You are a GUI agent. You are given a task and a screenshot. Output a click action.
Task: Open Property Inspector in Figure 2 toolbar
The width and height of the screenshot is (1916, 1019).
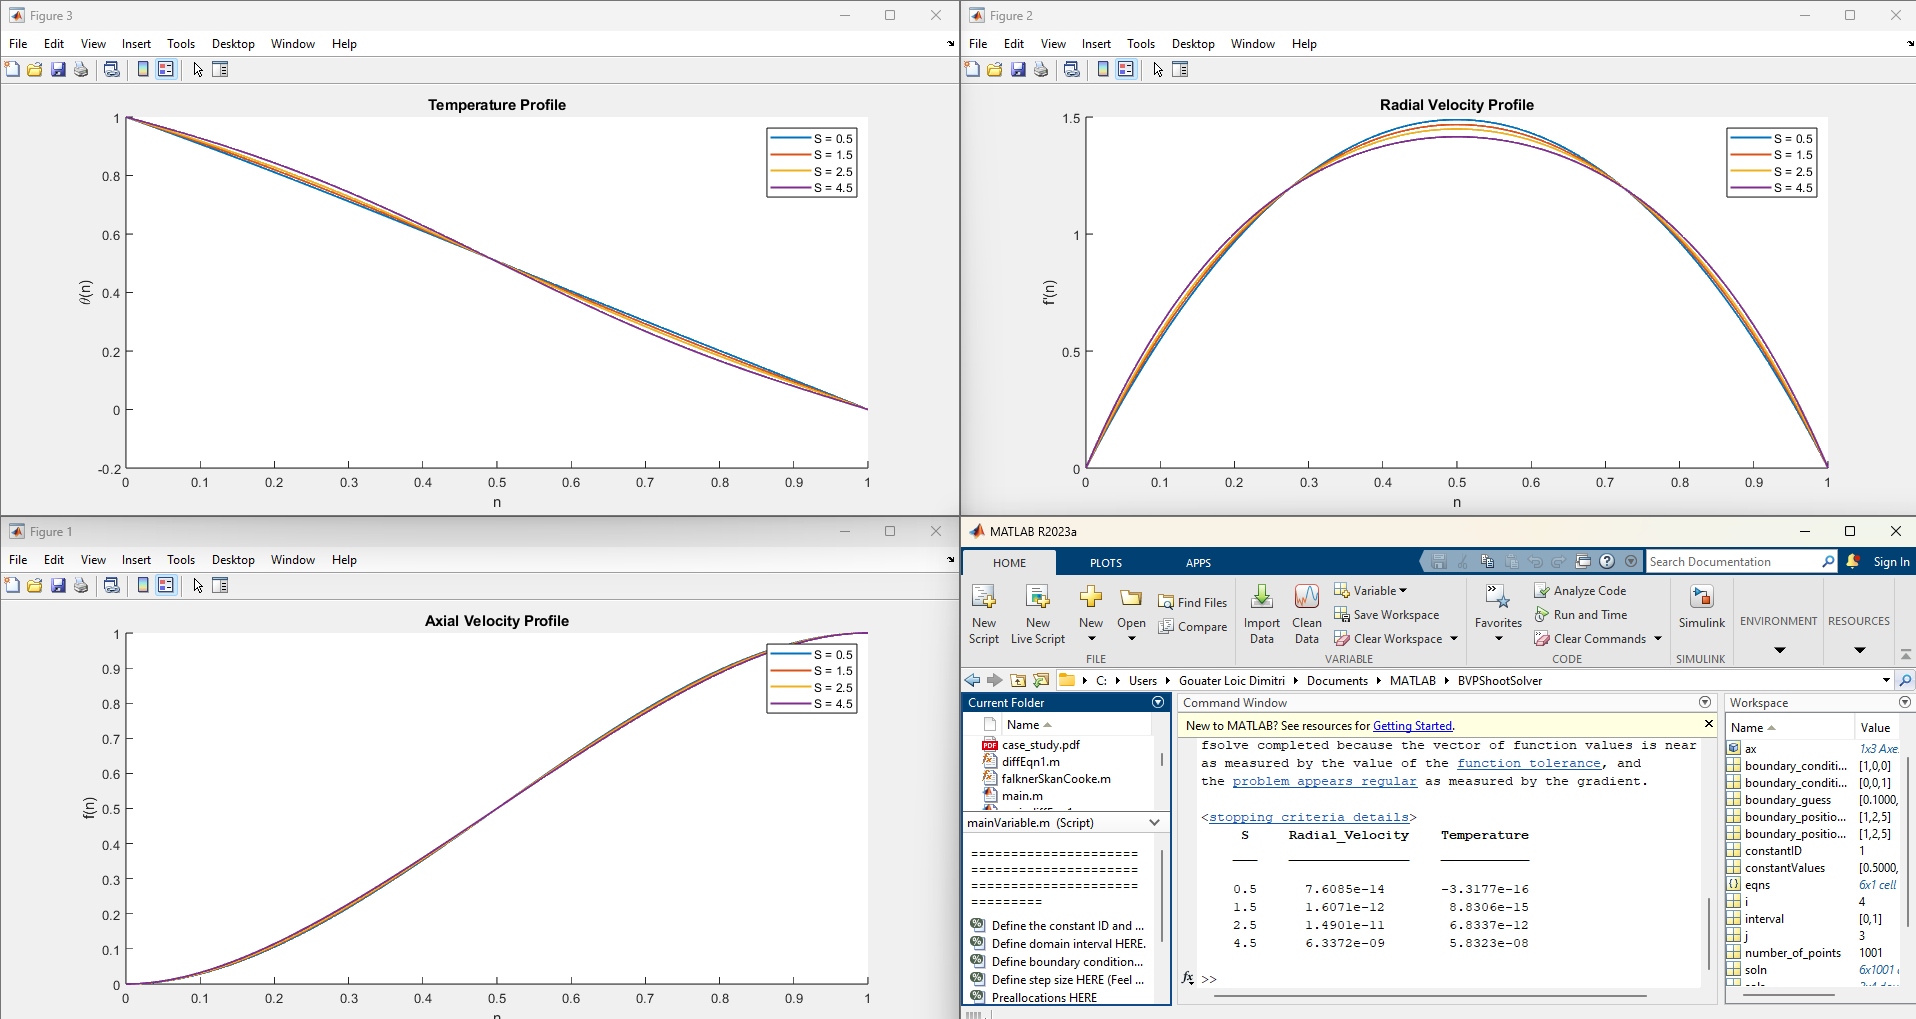(x=1181, y=69)
